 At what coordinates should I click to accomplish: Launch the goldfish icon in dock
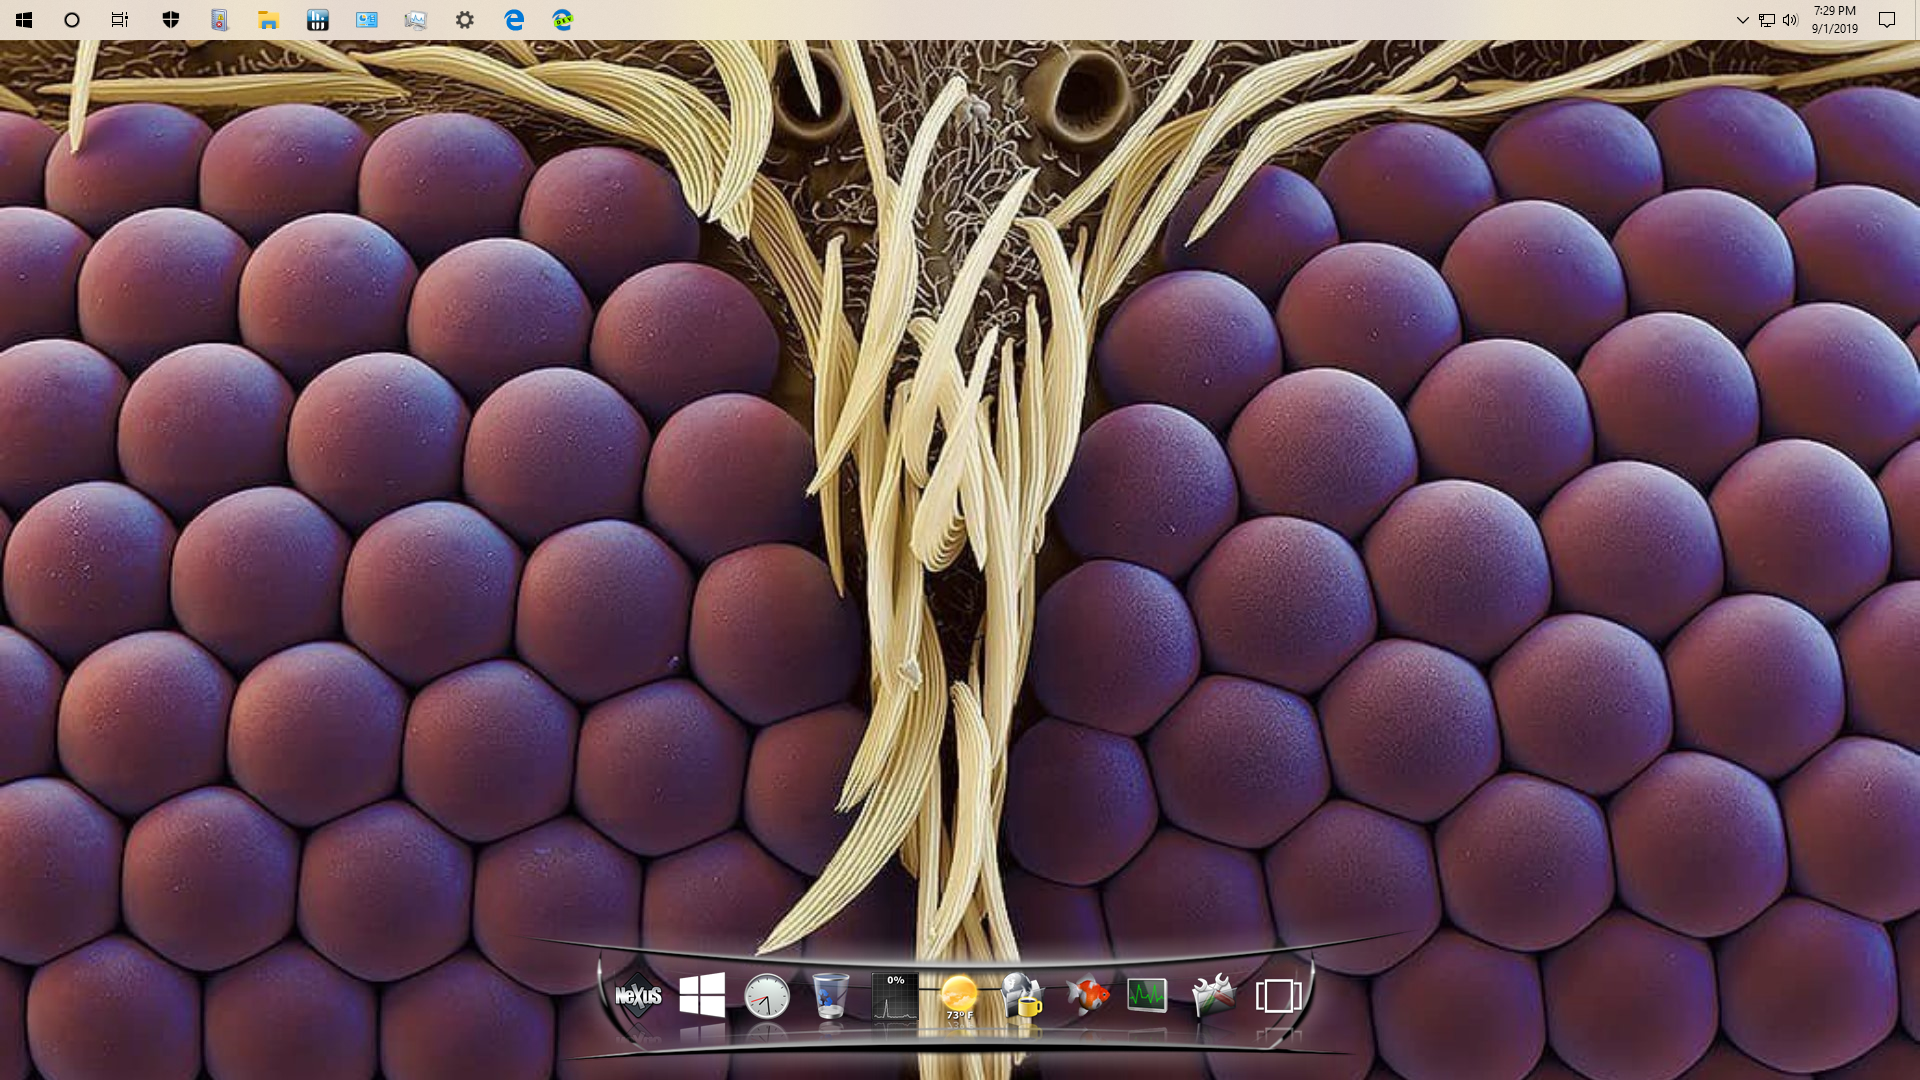click(x=1087, y=995)
